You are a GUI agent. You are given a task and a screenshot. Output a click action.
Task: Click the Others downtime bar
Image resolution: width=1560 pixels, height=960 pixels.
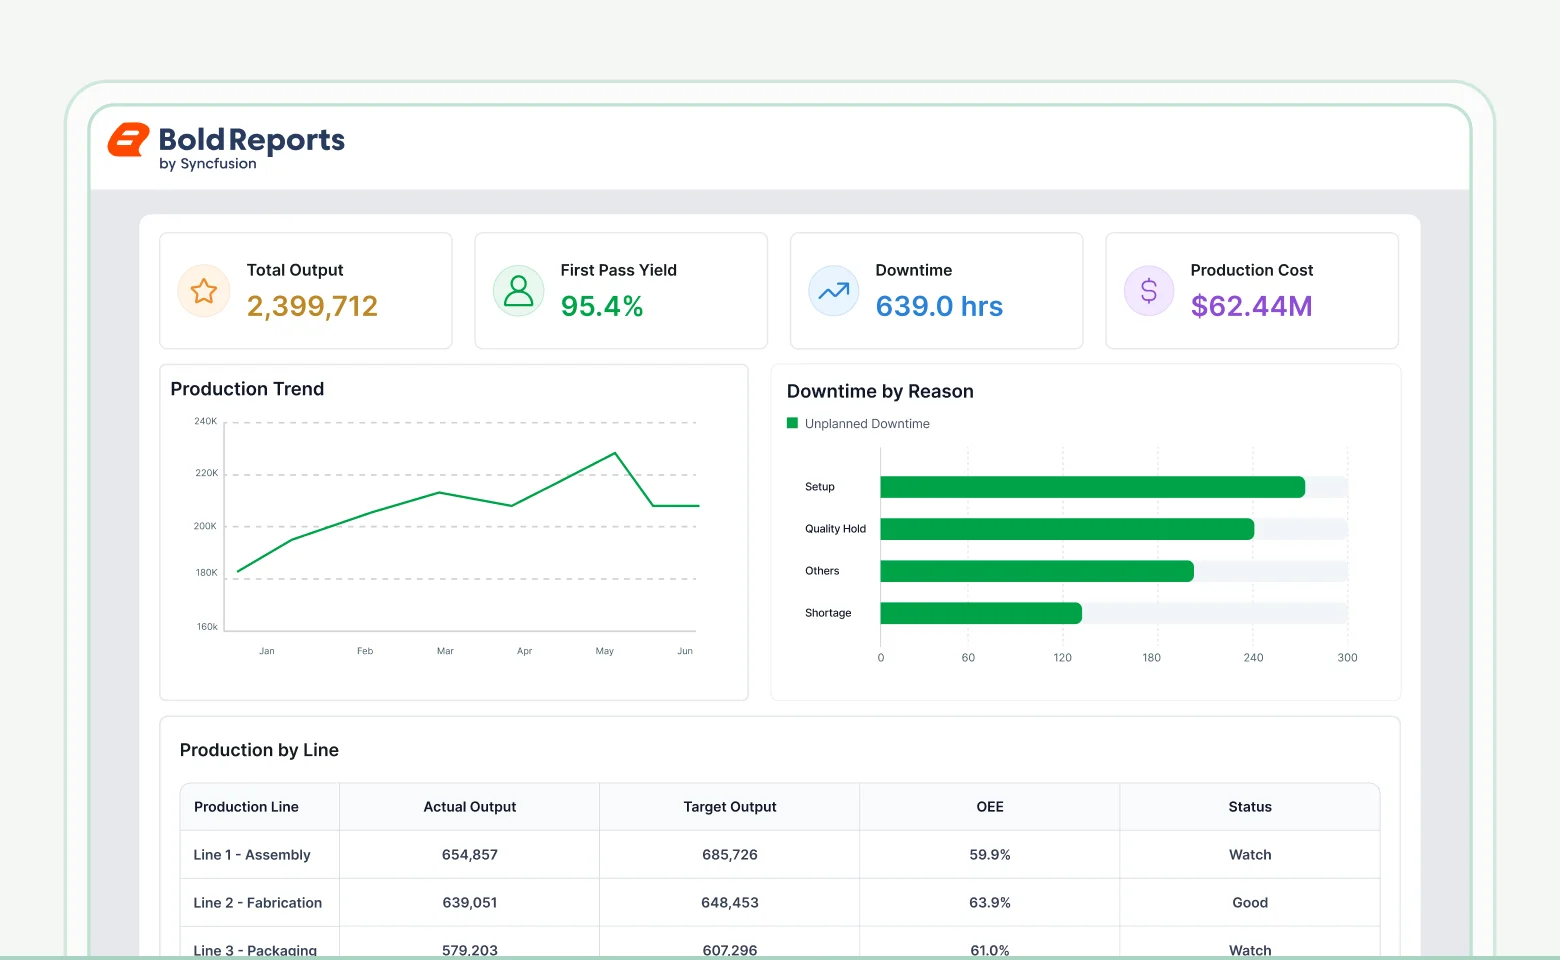coord(1037,571)
